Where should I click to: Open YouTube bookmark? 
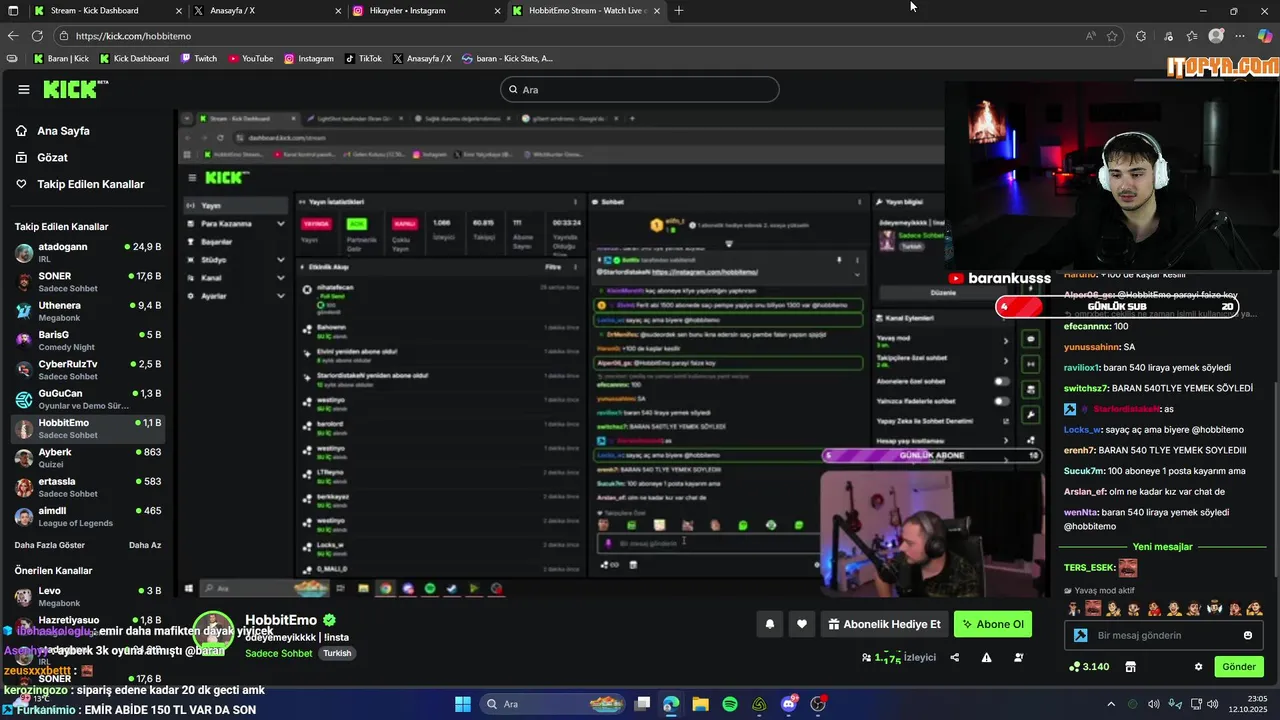pos(250,58)
